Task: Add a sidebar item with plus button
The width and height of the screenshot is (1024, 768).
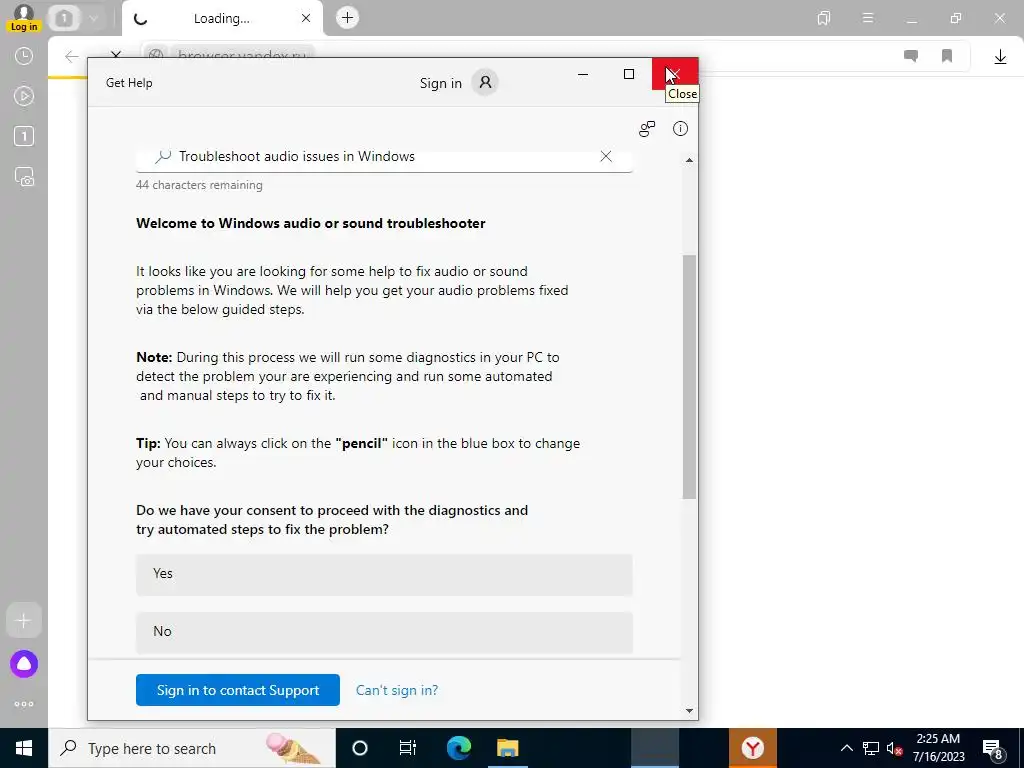Action: point(24,620)
